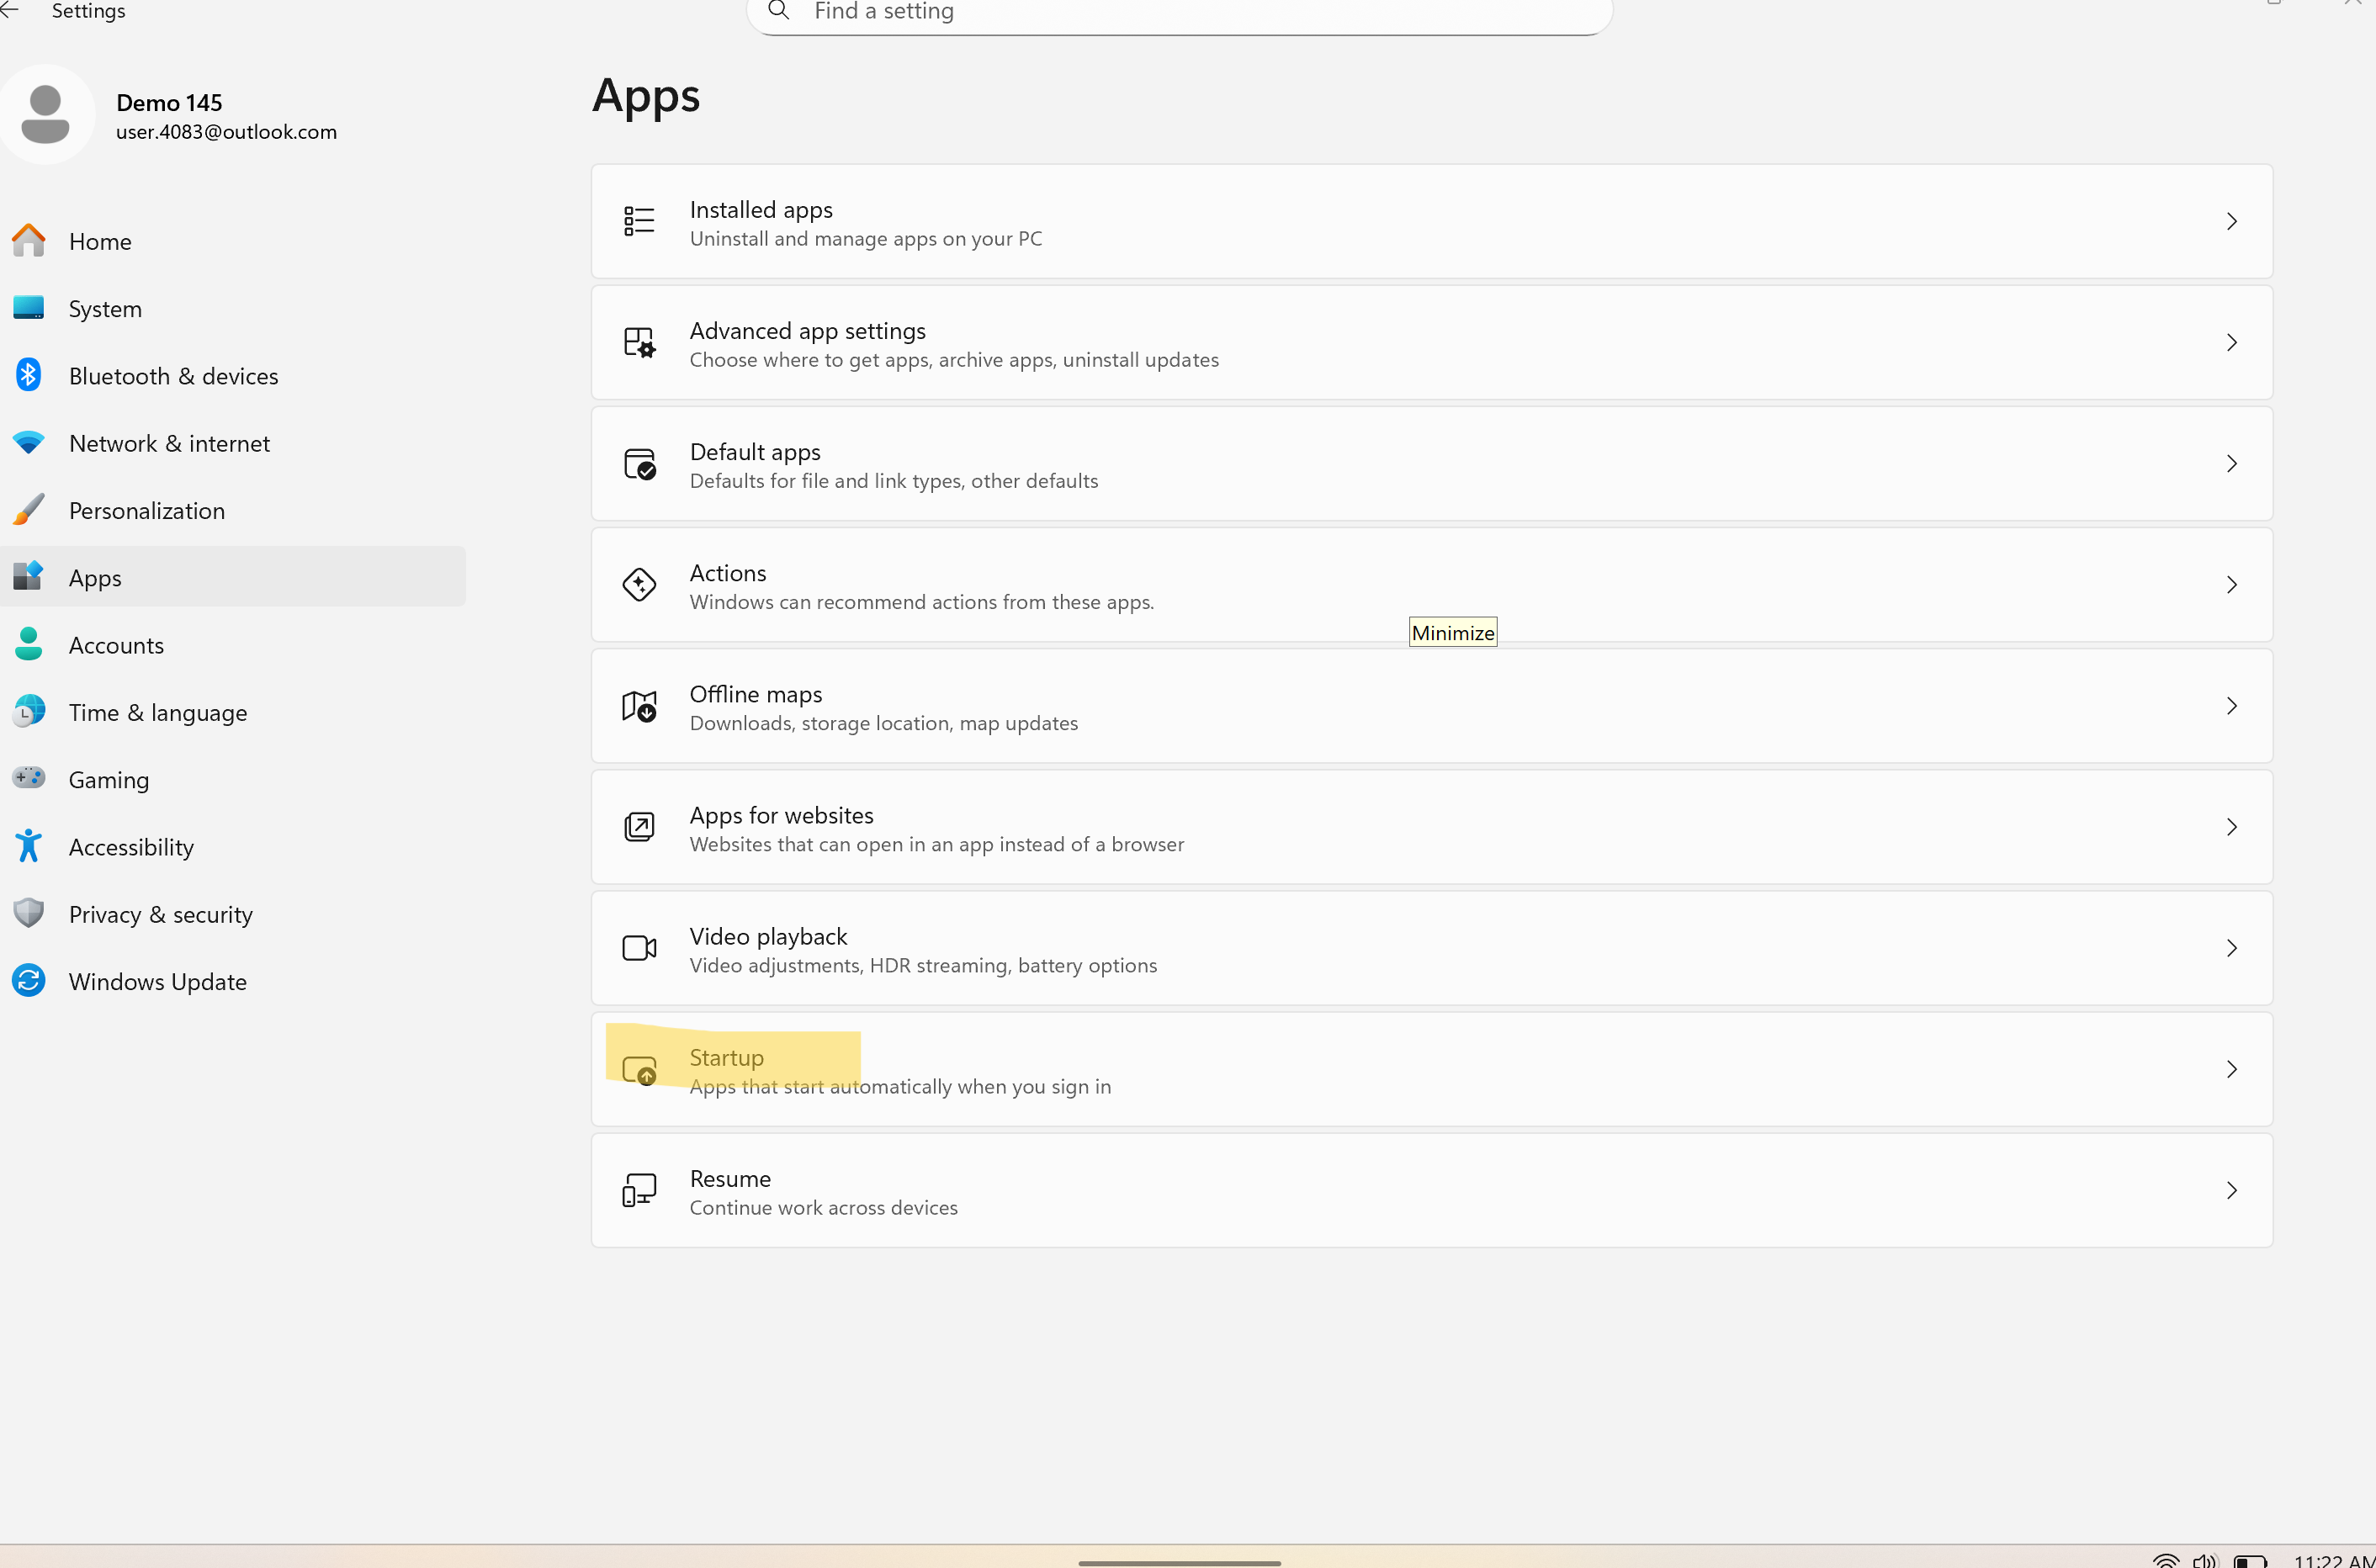Click the Advanced app settings icon
The height and width of the screenshot is (1568, 2376).
point(639,343)
